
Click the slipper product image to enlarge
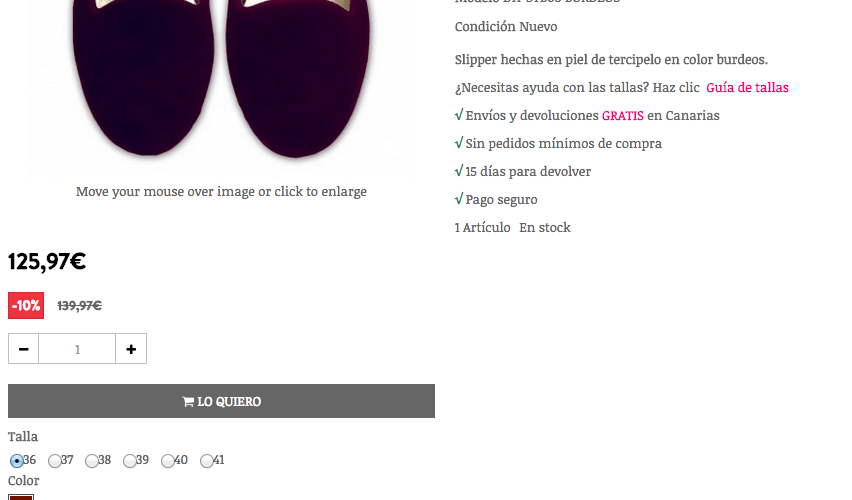(x=221, y=82)
